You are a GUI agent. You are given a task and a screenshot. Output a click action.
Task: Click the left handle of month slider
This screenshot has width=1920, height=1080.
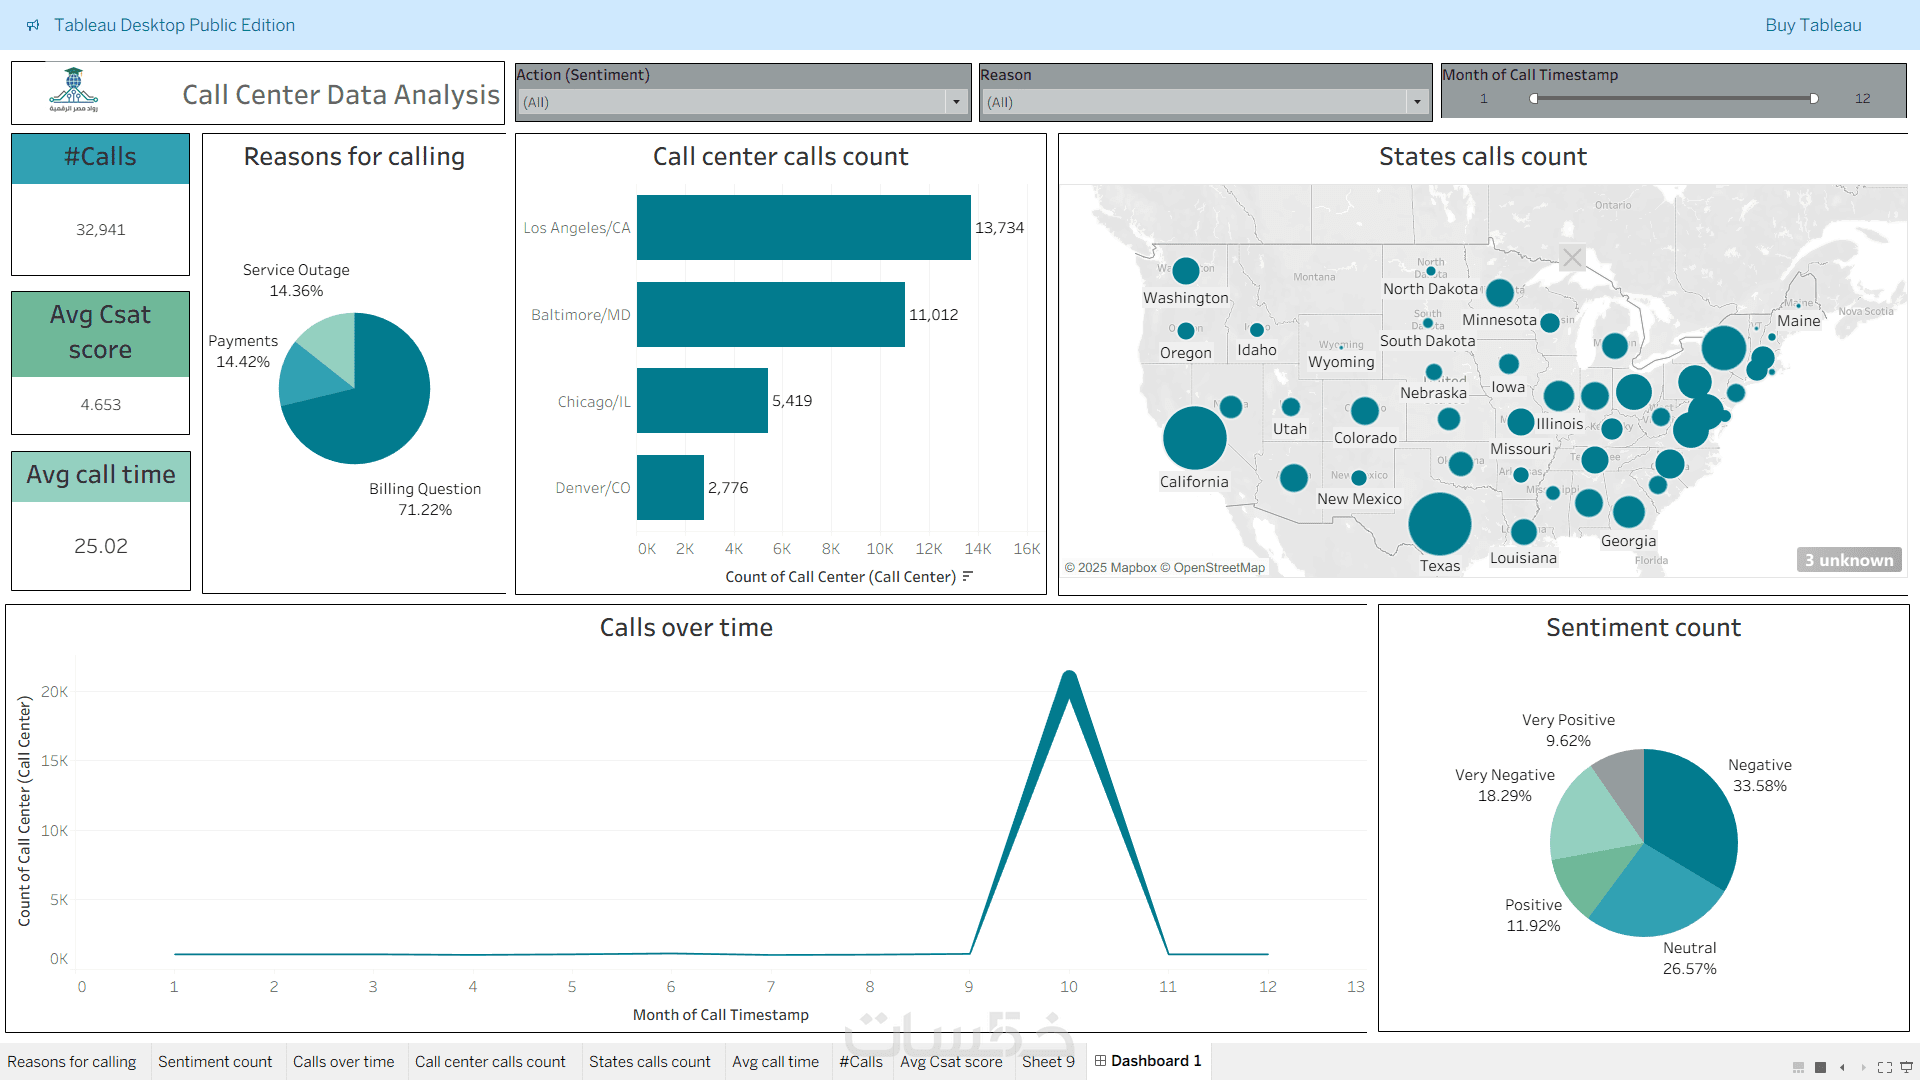[1534, 98]
